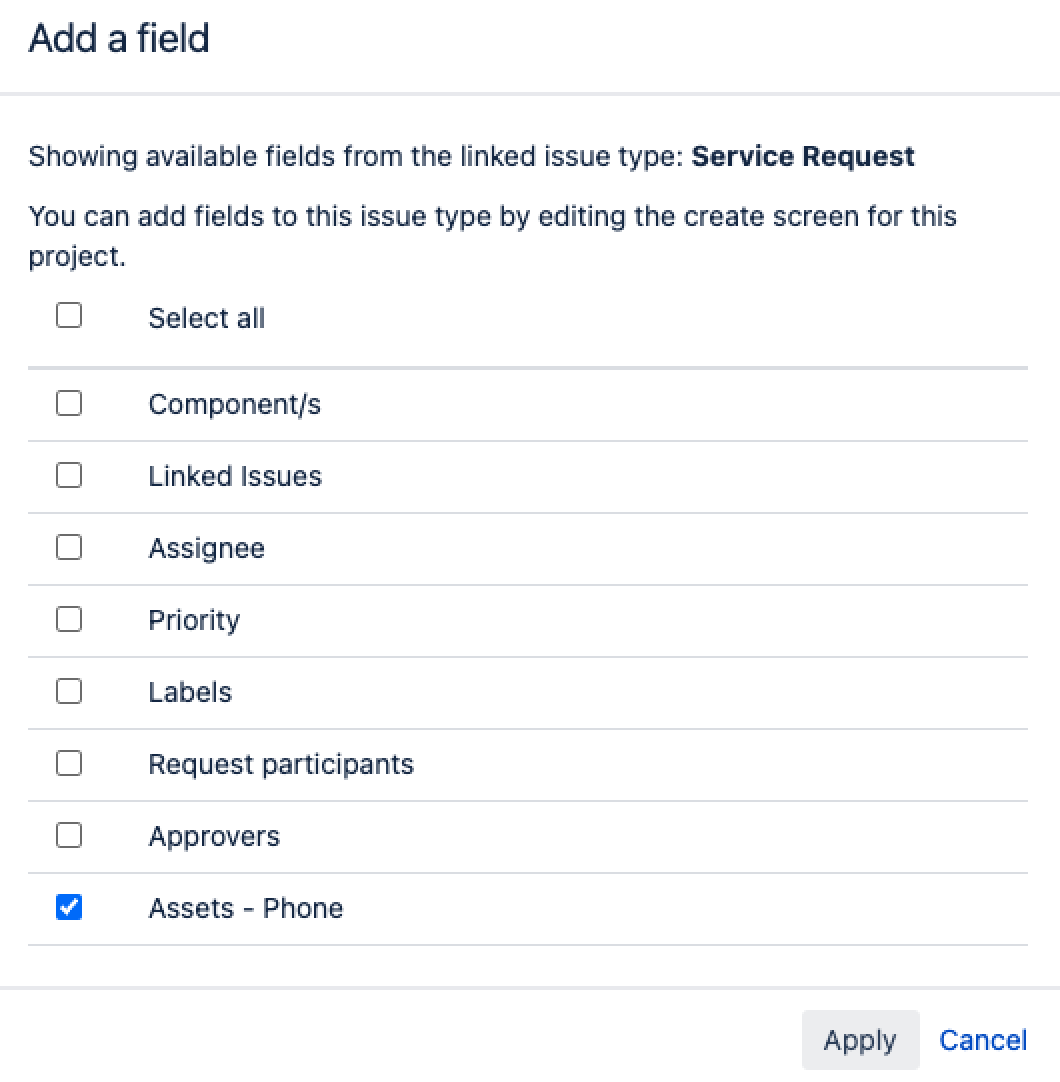Viewport: 1060px width, 1082px height.
Task: Click the Apply button
Action: pos(860,1040)
